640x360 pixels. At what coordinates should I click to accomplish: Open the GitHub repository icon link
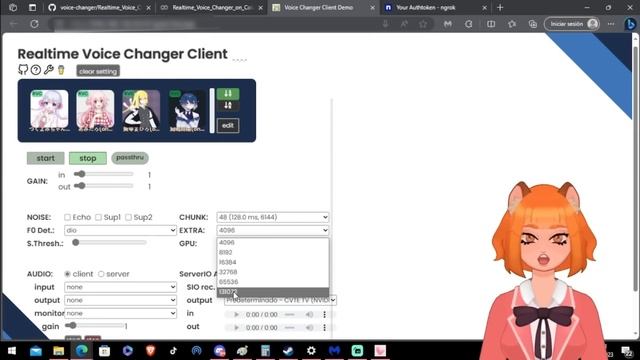click(22, 70)
